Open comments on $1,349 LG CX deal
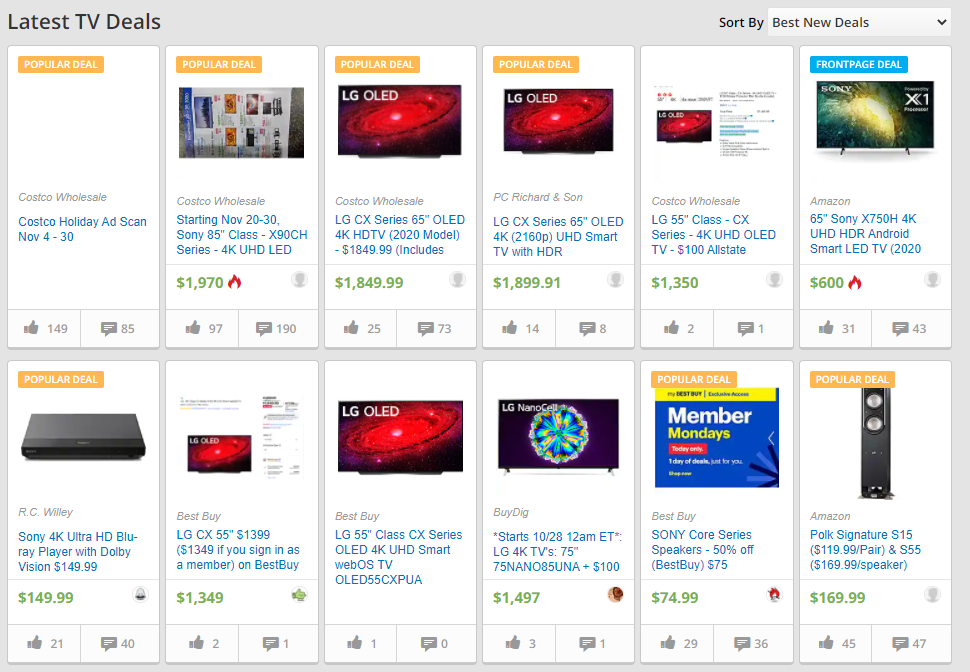The height and width of the screenshot is (672, 970). coord(278,644)
